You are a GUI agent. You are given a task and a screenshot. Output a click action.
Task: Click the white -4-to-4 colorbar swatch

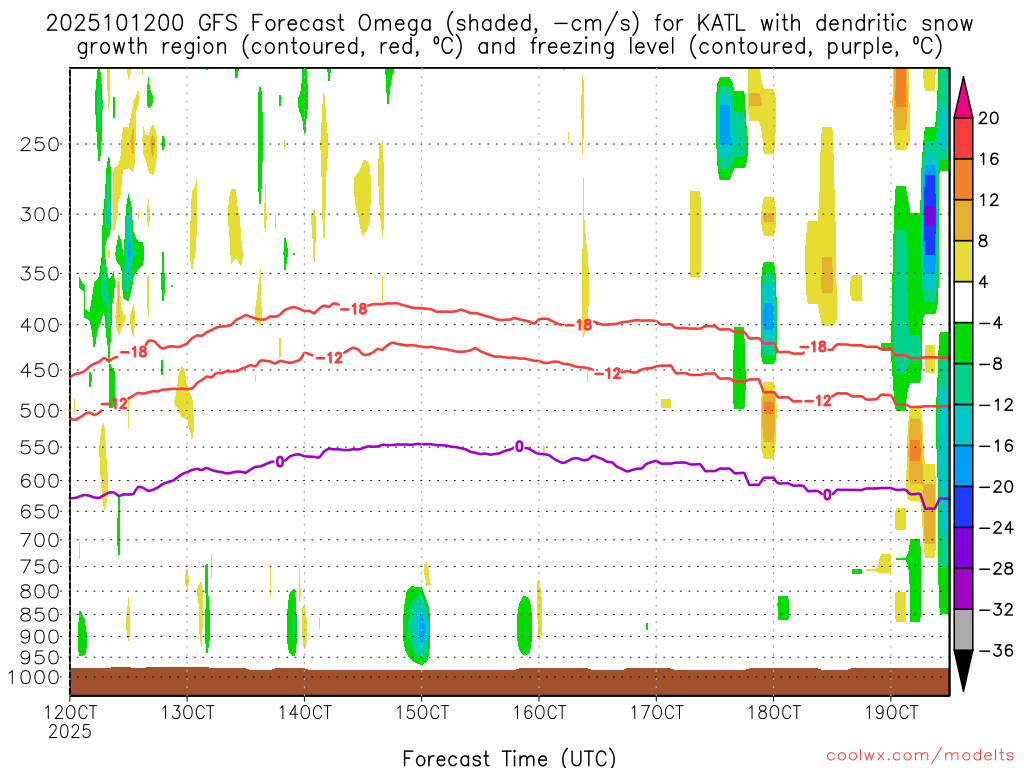(963, 302)
